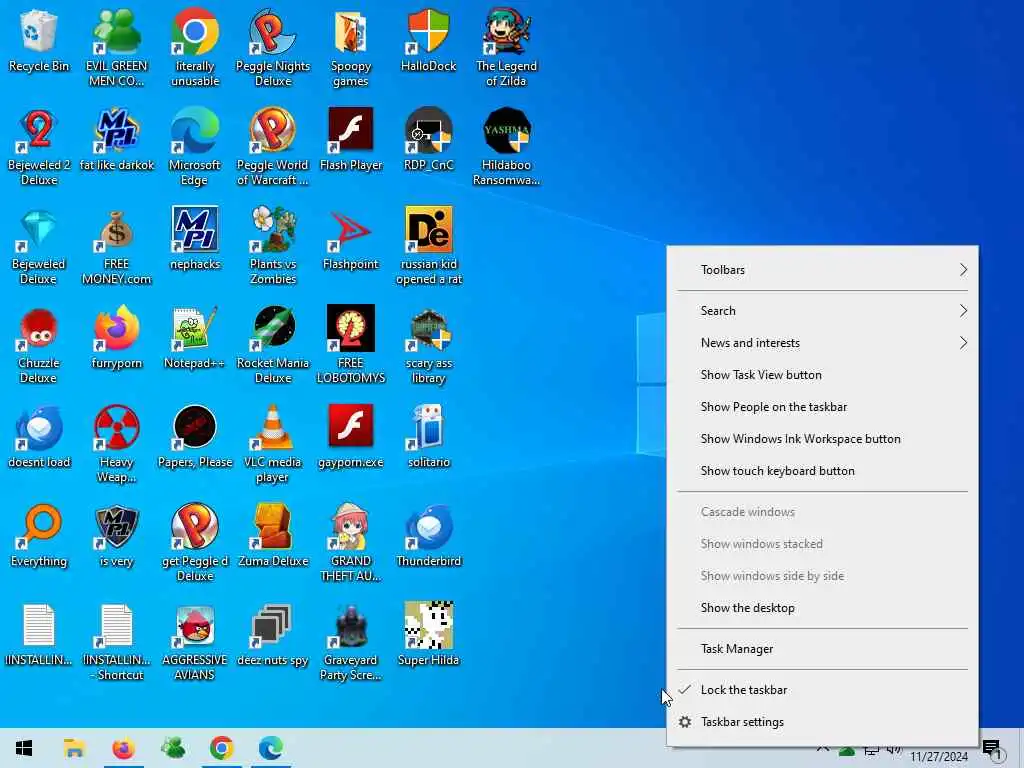The width and height of the screenshot is (1024, 768).
Task: Open the notification center icon
Action: point(993,749)
